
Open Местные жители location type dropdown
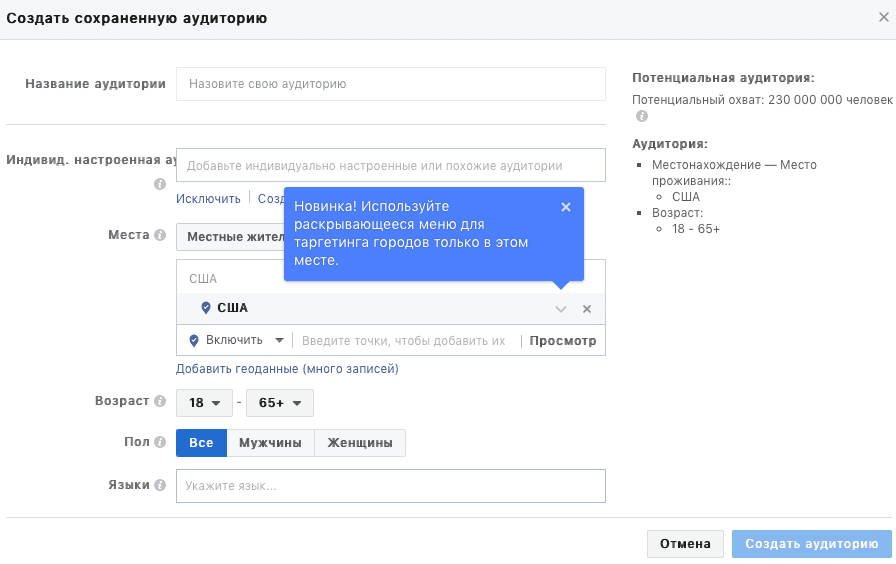click(x=230, y=237)
